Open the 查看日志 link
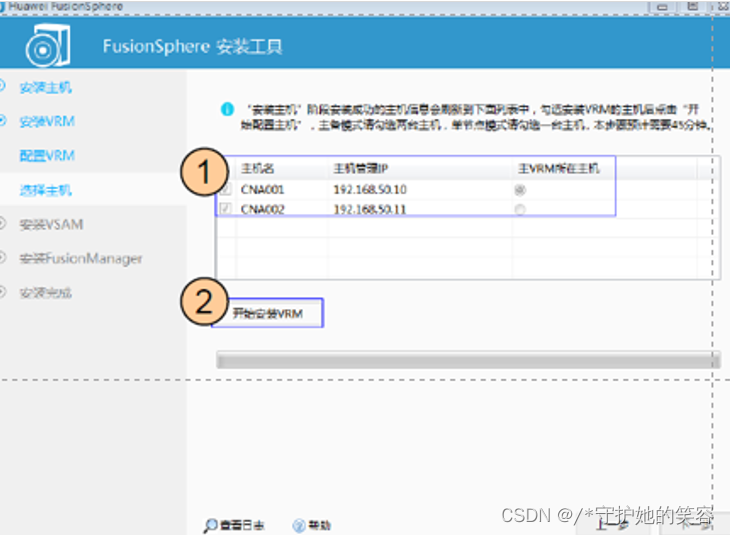This screenshot has height=535, width=730. (242, 525)
